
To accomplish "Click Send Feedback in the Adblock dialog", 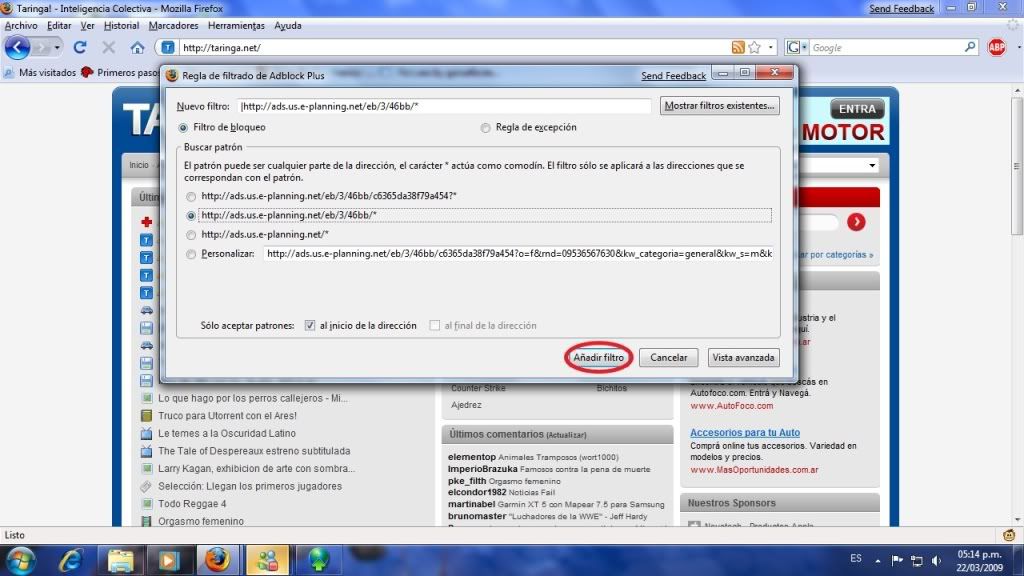I will [x=673, y=76].
